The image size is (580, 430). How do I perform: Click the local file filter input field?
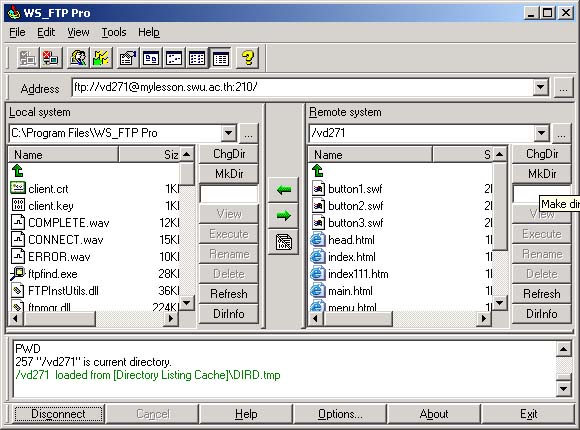pos(229,194)
